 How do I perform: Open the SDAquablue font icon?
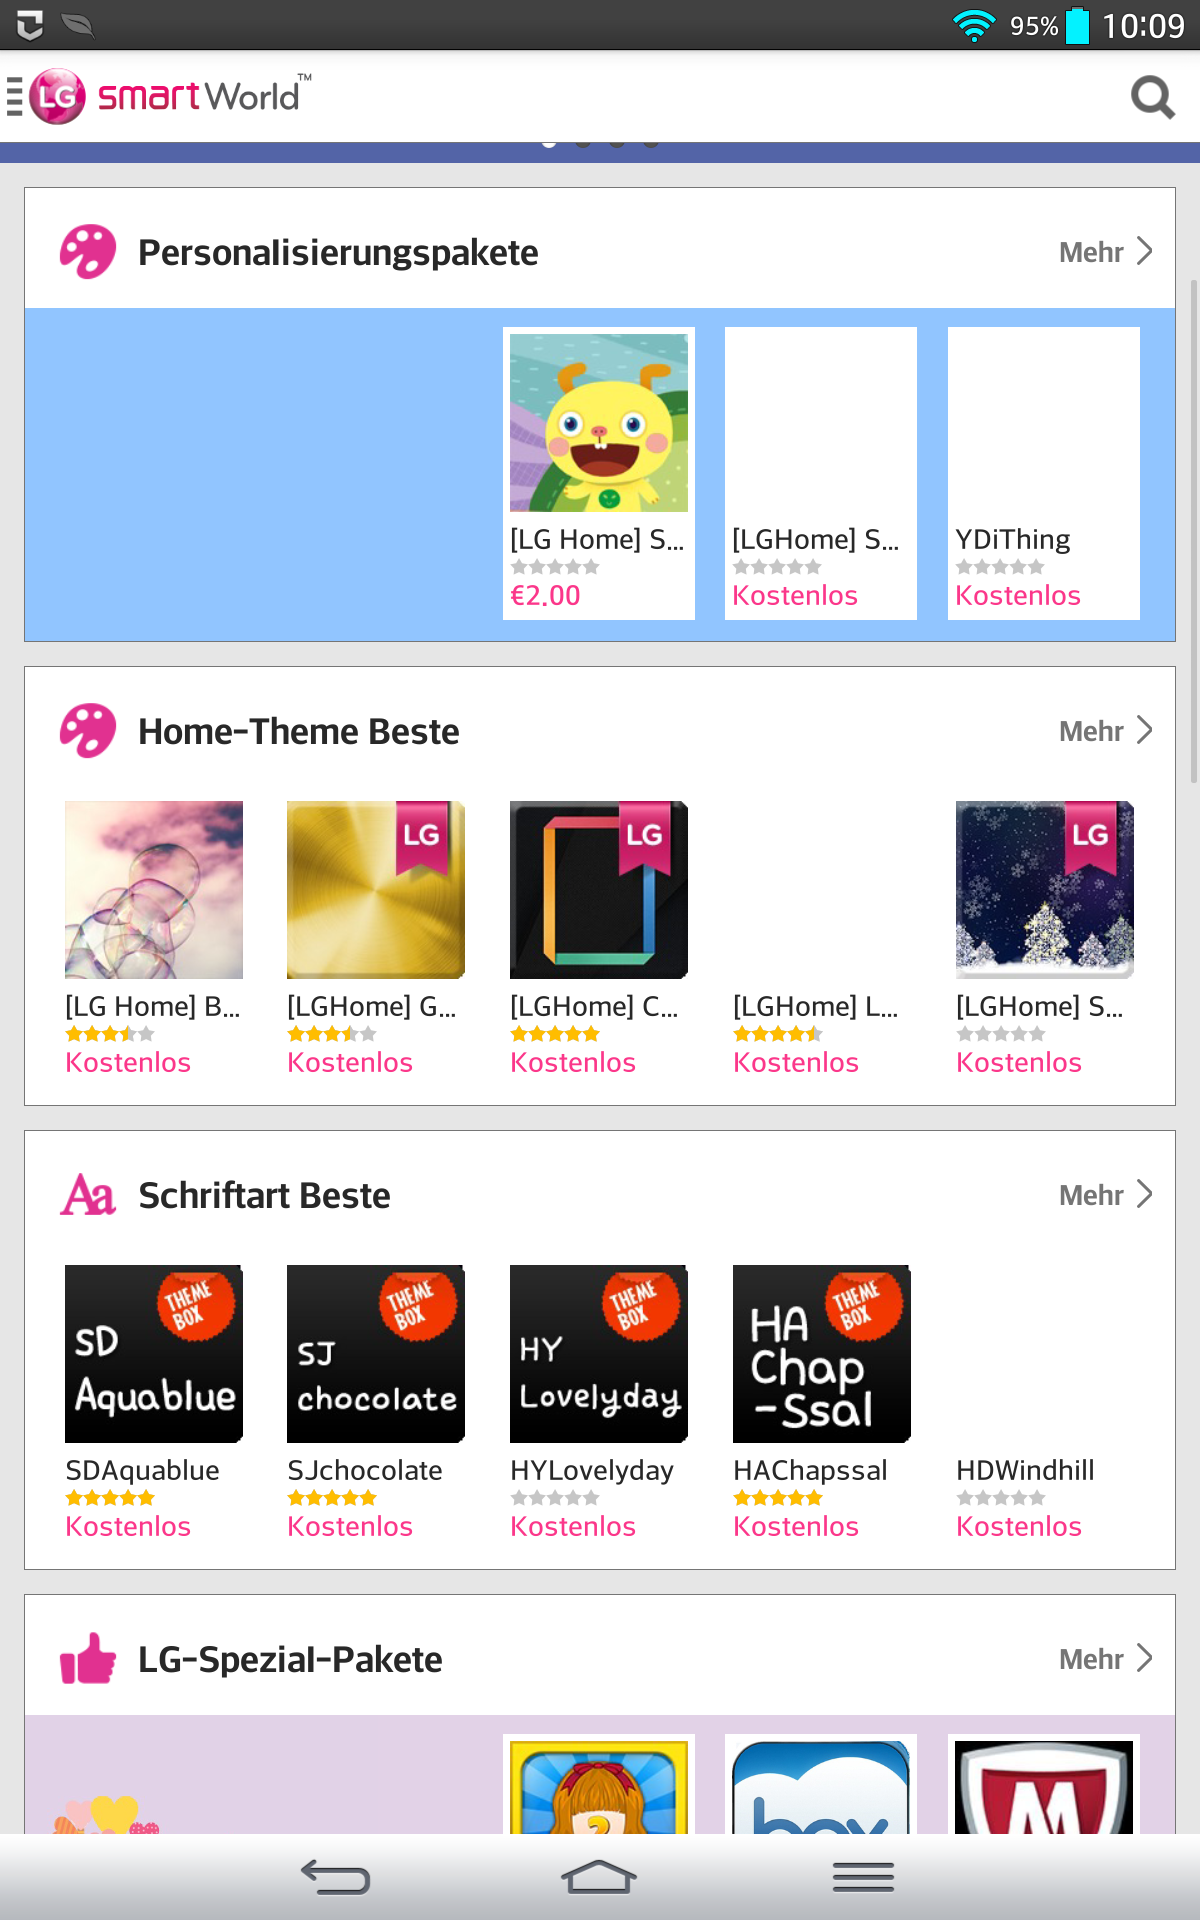pyautogui.click(x=154, y=1354)
